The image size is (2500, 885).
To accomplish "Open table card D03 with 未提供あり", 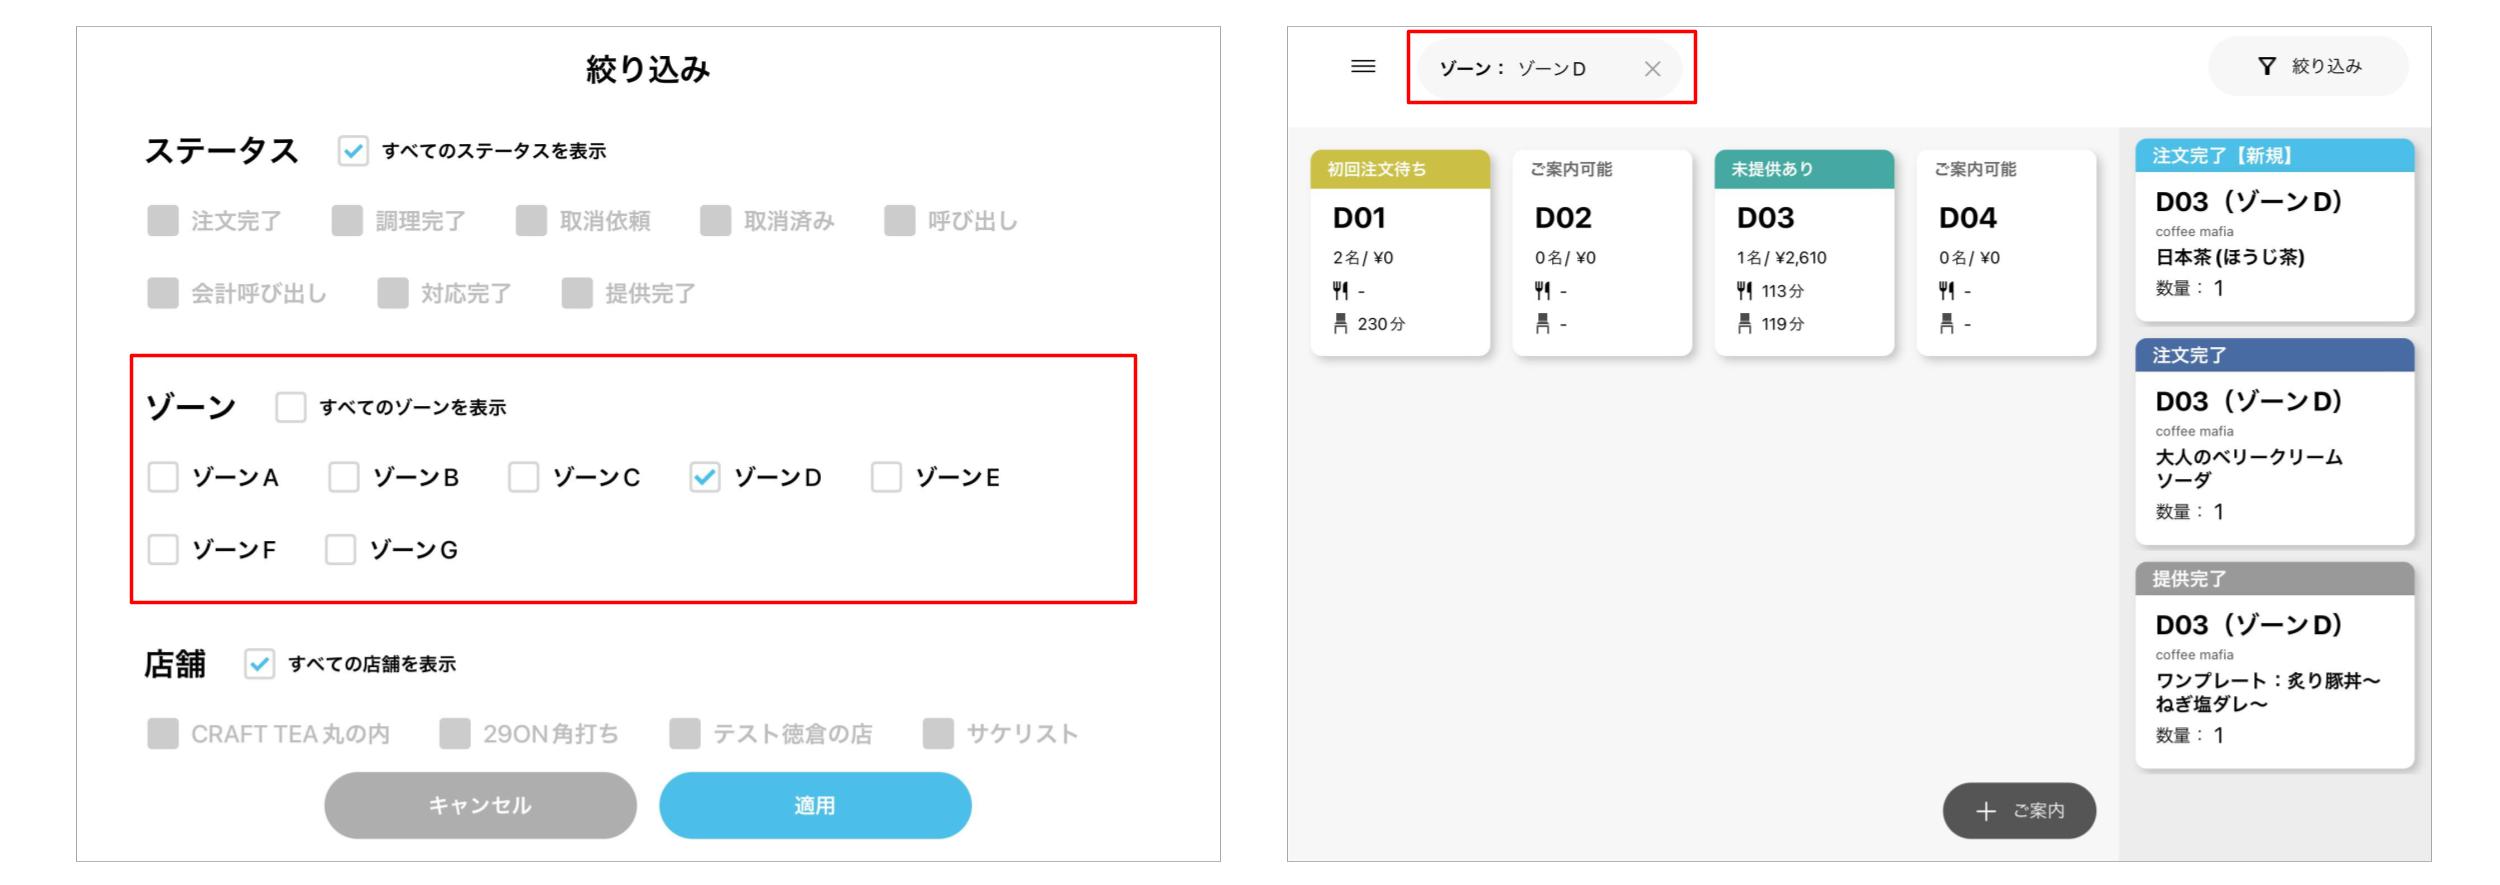I will pyautogui.click(x=1804, y=253).
